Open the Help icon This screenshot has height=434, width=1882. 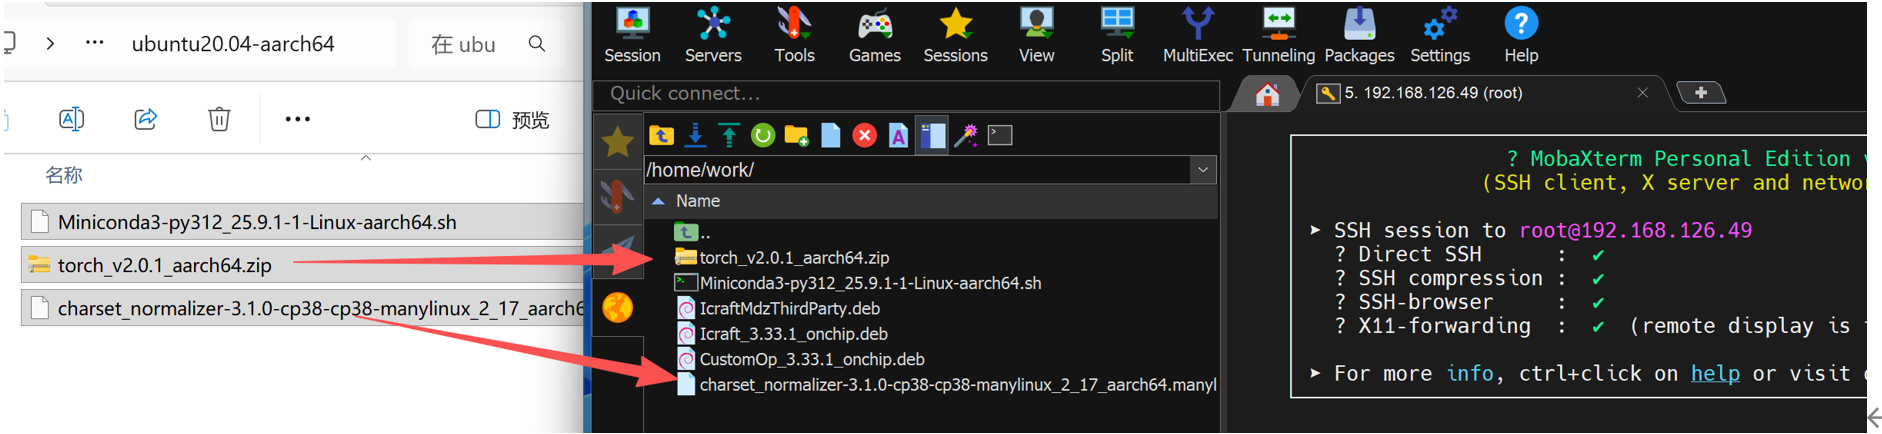point(1521,34)
